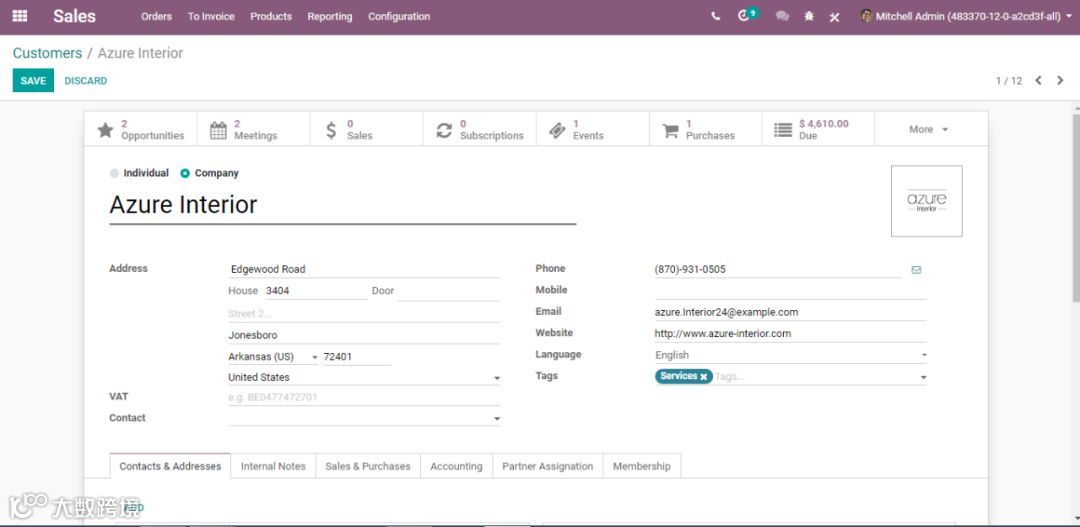The image size is (1080, 527).
Task: Open Opportunities star stat button
Action: point(141,129)
